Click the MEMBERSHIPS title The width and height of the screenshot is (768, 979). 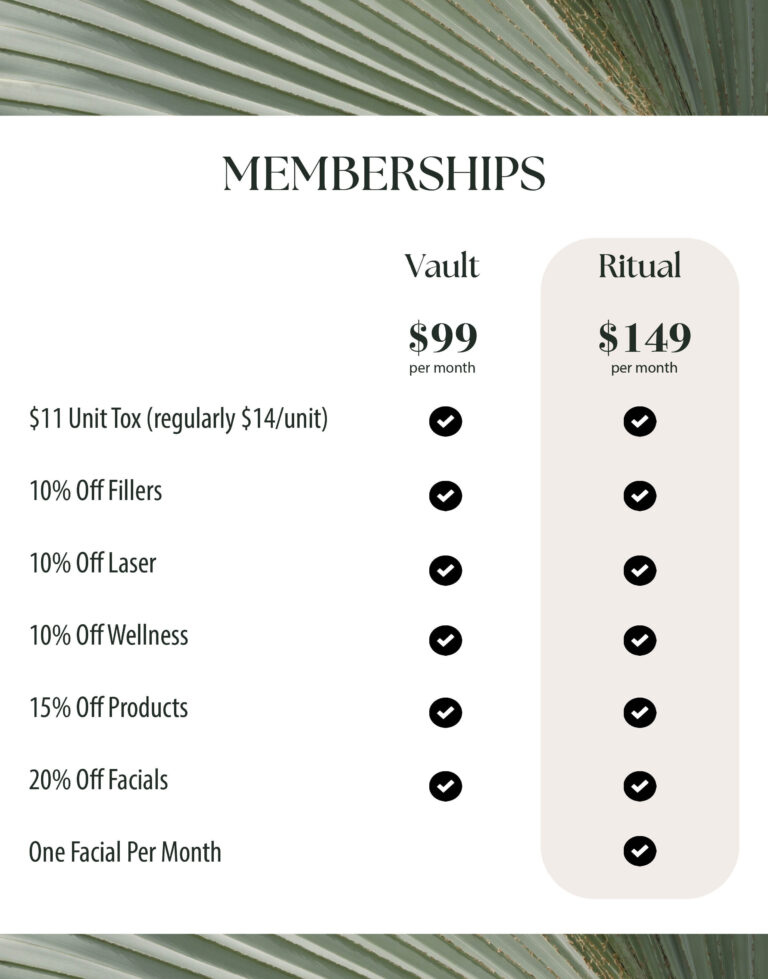tap(384, 173)
